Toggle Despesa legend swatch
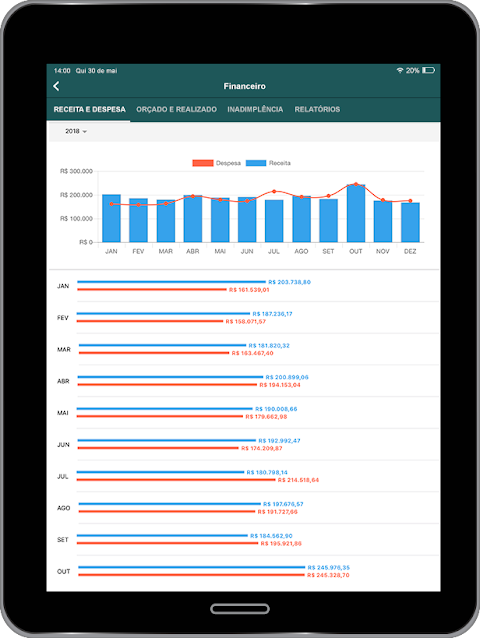Viewport: 480px width, 638px height. point(203,163)
